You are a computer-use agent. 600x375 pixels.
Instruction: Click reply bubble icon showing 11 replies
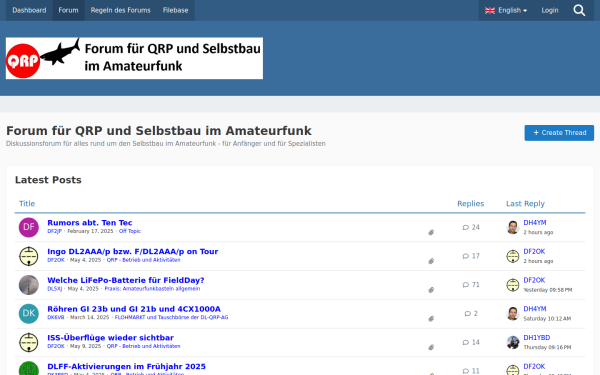pos(466,371)
